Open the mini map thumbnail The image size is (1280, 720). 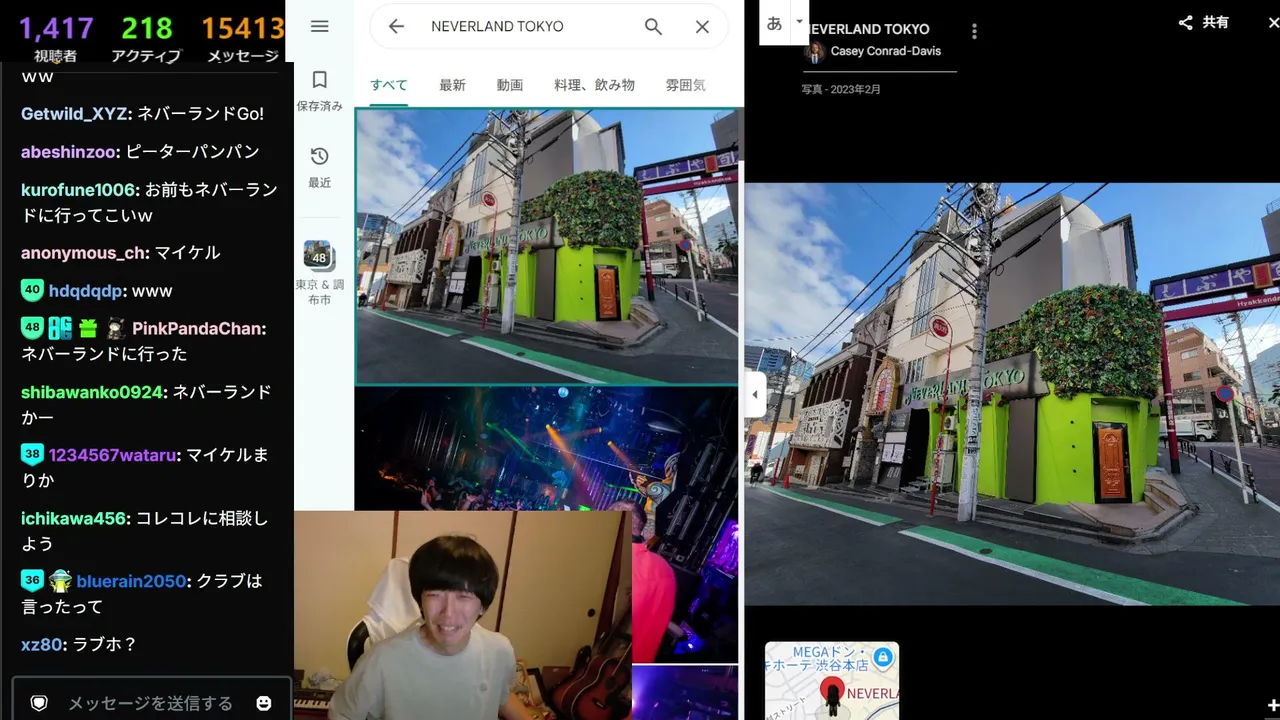[x=832, y=681]
